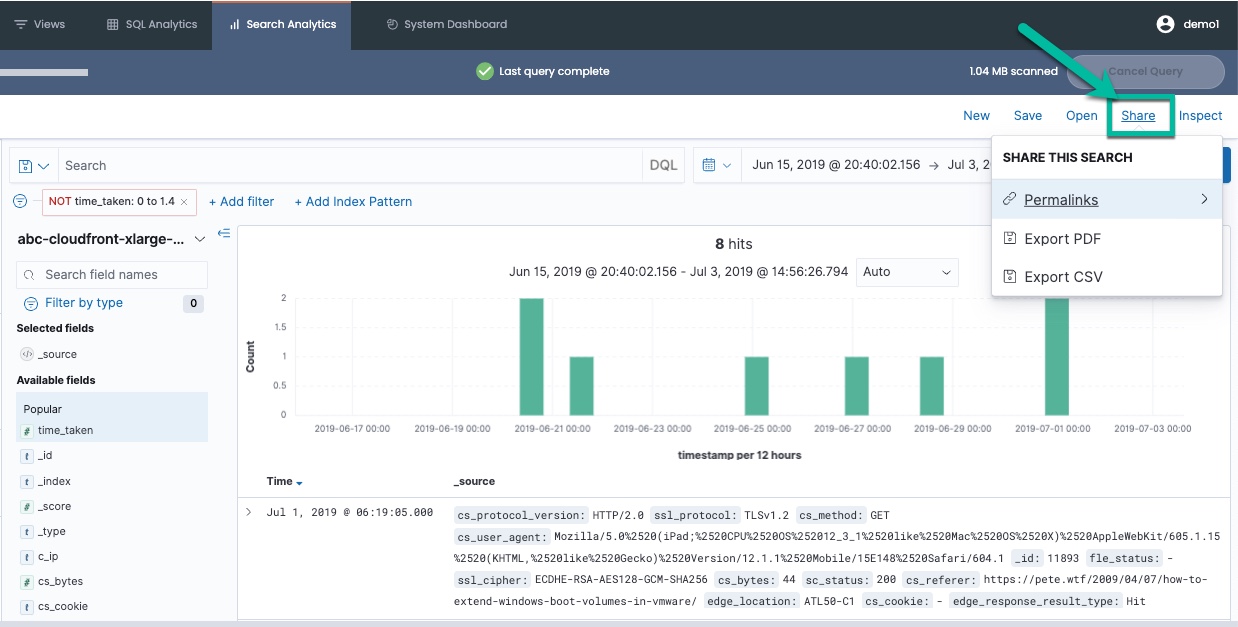The width and height of the screenshot is (1238, 627).
Task: Click the link icon beside Permalinks
Action: [1010, 200]
